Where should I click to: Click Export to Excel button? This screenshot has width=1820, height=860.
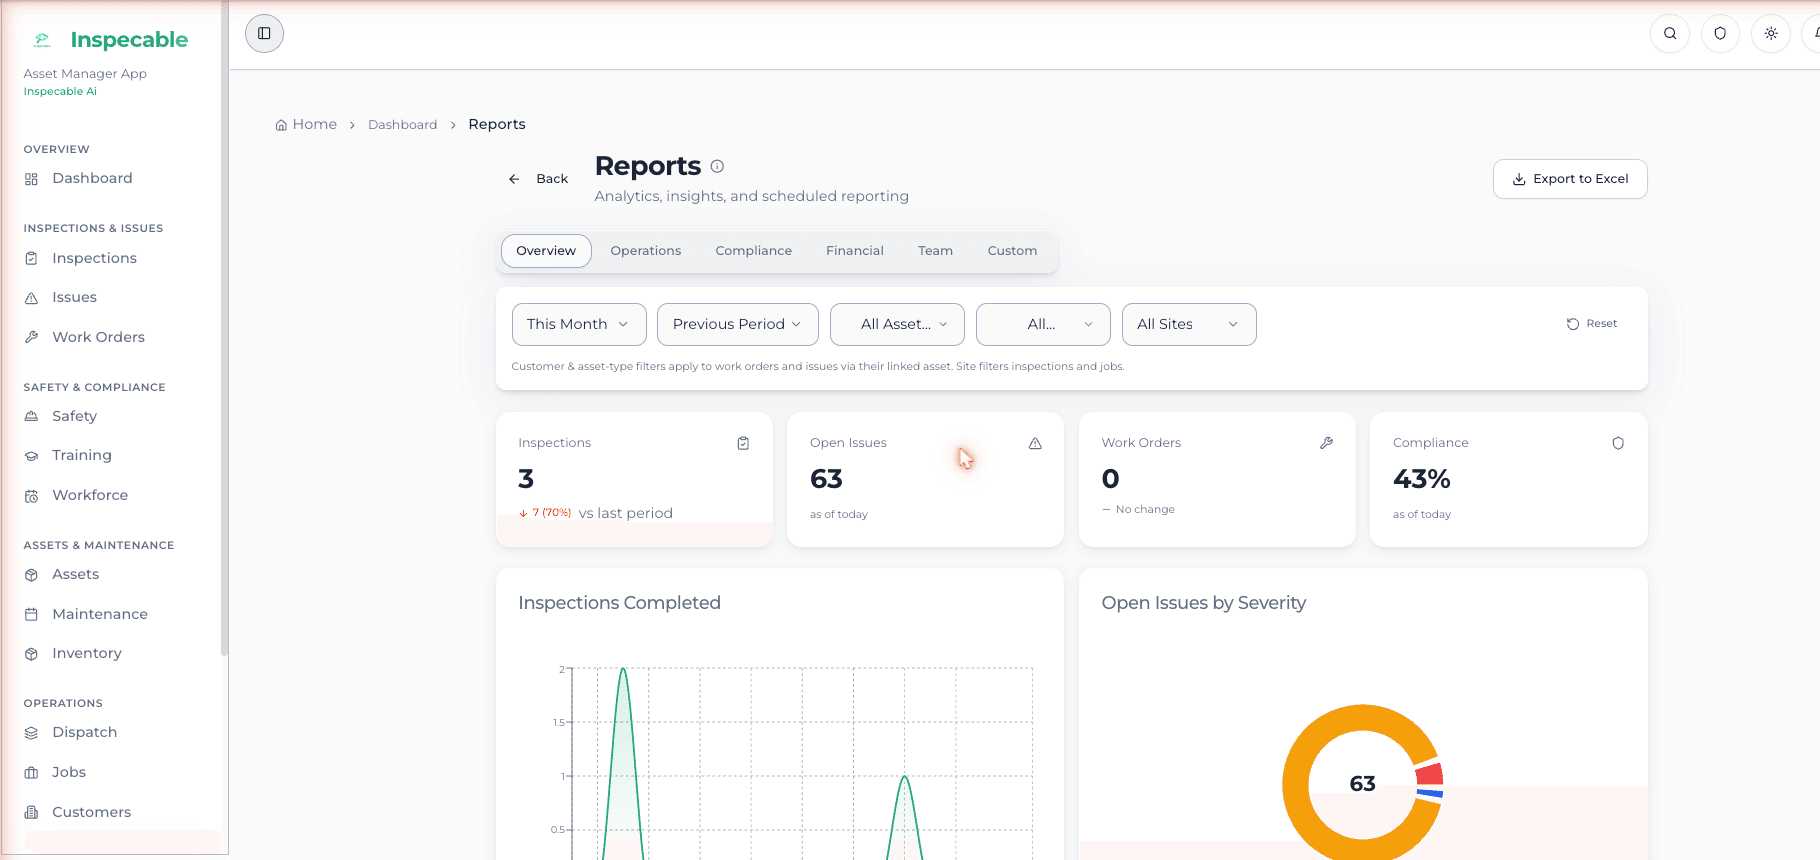click(1570, 179)
